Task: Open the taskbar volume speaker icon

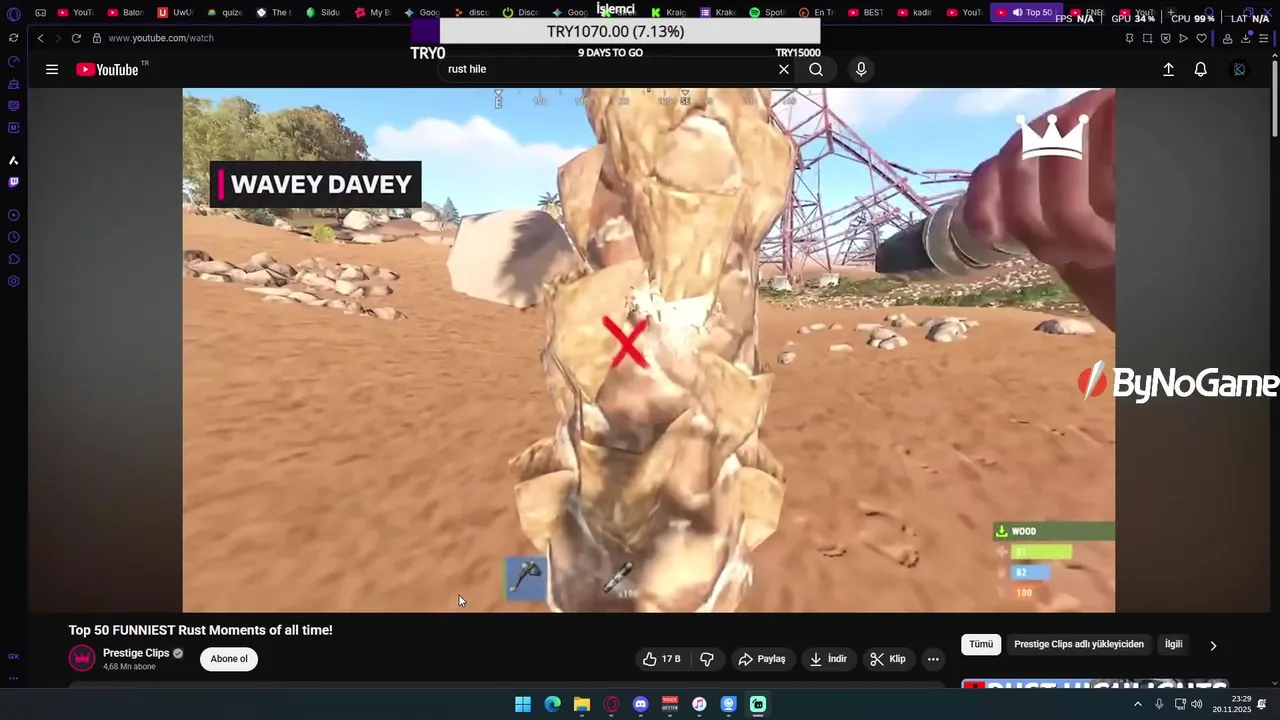Action: point(1197,704)
